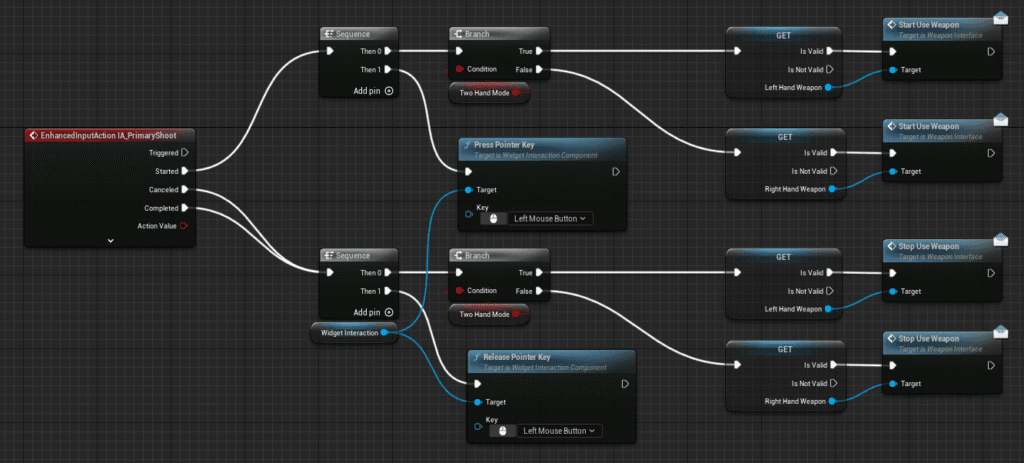This screenshot has height=463, width=1024.
Task: Click the mouse key-selector icon on Press Pointer Key
Action: [x=493, y=219]
